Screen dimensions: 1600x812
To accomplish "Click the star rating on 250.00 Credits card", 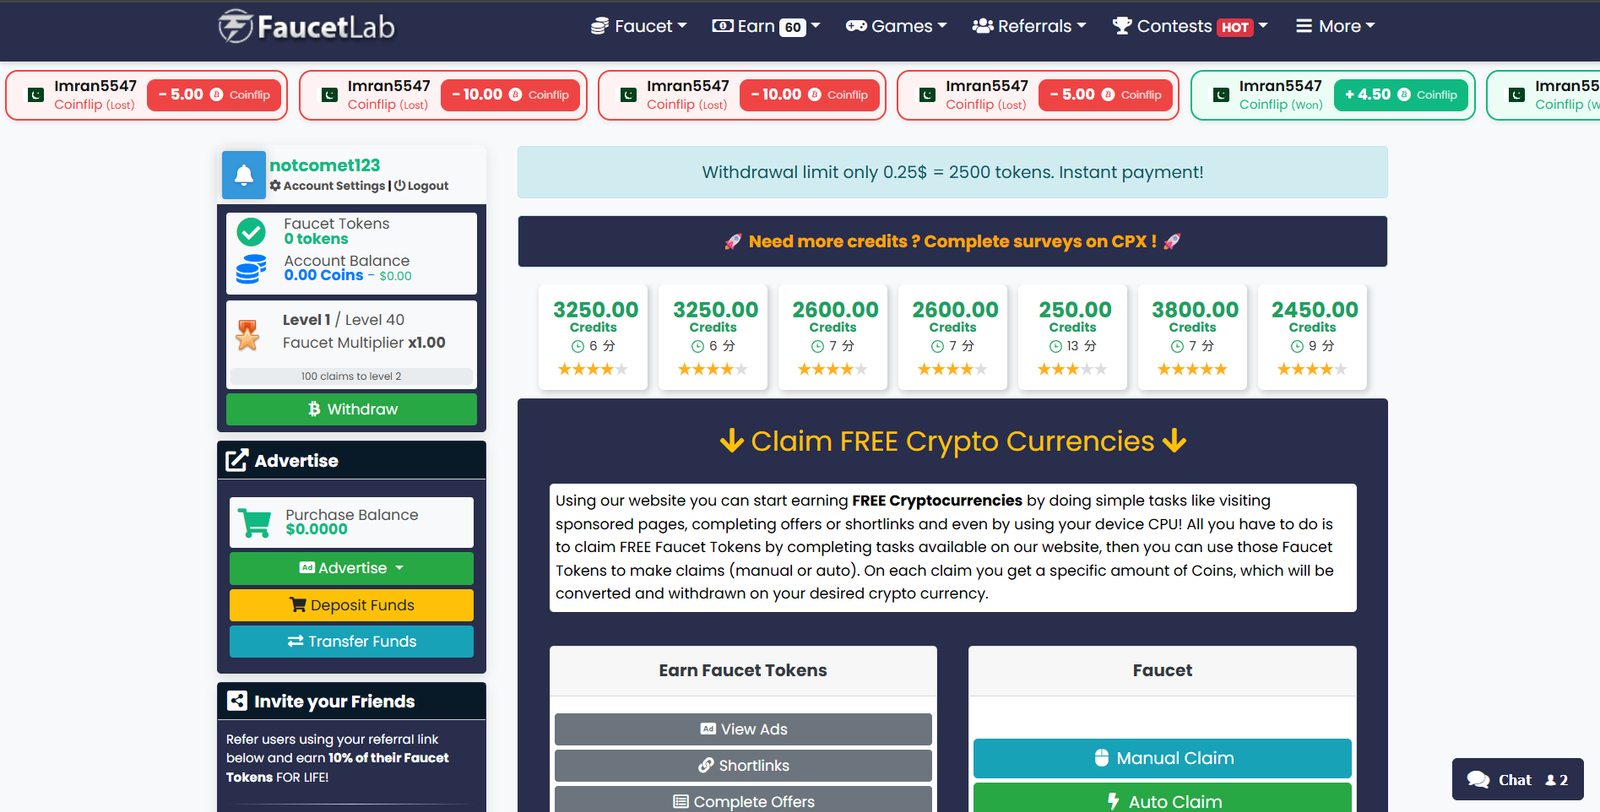I will pos(1072,369).
